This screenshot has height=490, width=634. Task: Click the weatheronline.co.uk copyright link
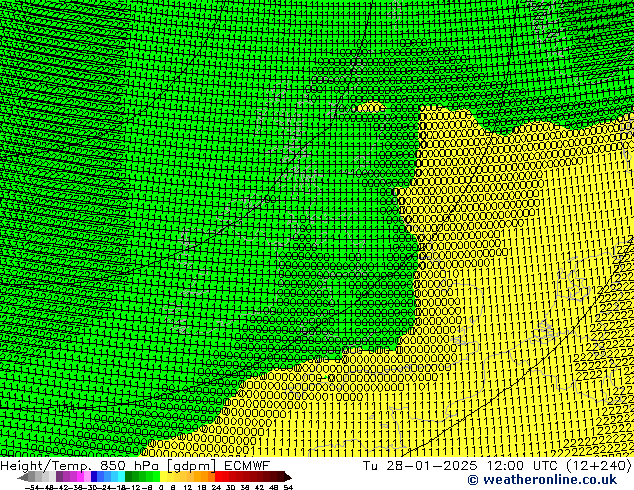(x=542, y=480)
